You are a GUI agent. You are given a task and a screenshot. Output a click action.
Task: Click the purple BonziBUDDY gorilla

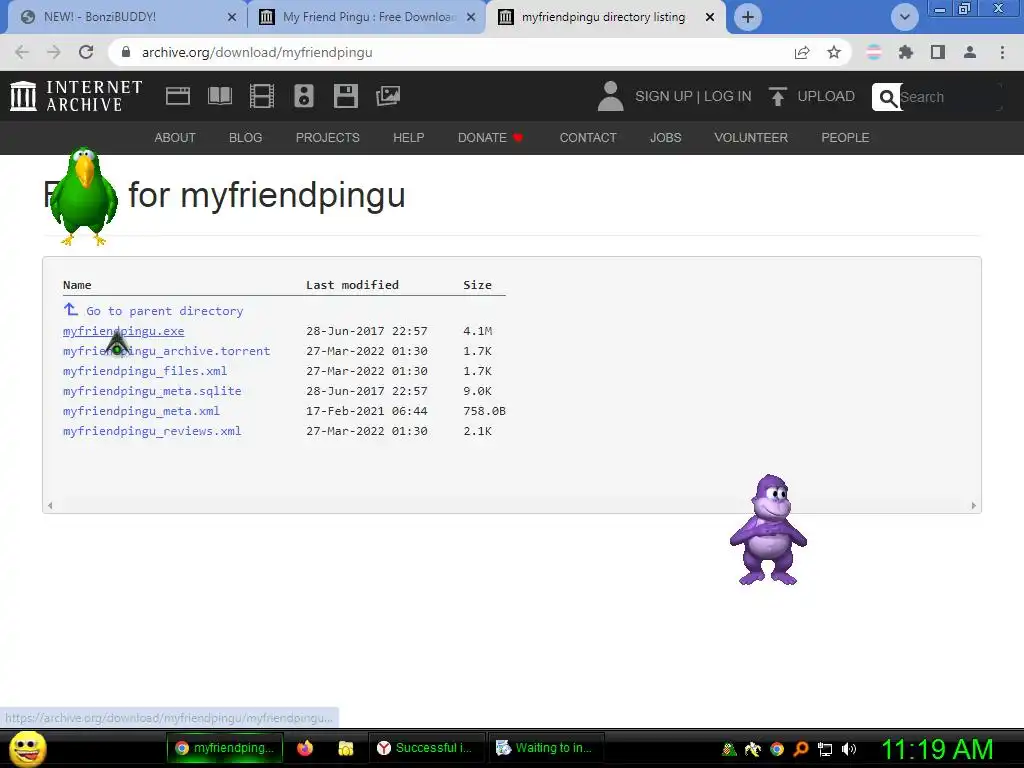768,530
